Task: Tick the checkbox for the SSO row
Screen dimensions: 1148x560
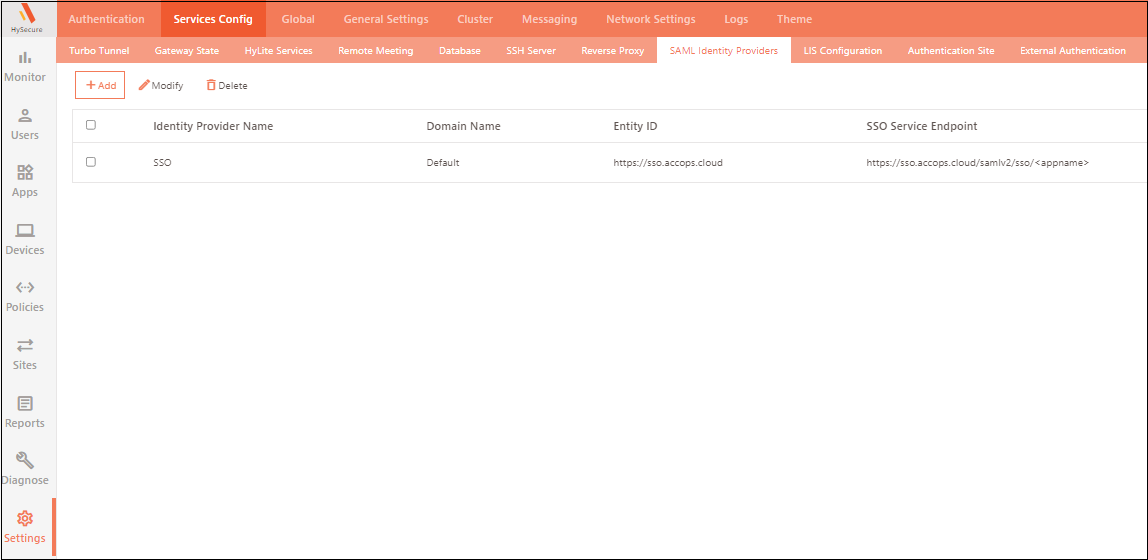Action: (x=91, y=162)
